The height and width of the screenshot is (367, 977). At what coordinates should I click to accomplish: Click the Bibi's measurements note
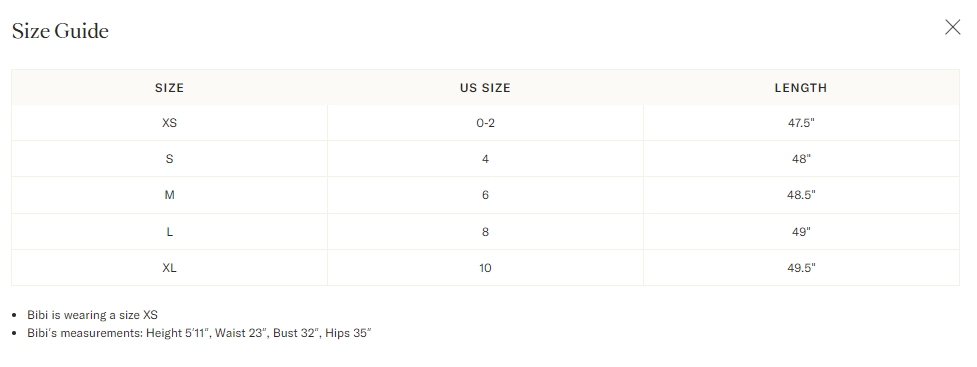pyautogui.click(x=199, y=333)
